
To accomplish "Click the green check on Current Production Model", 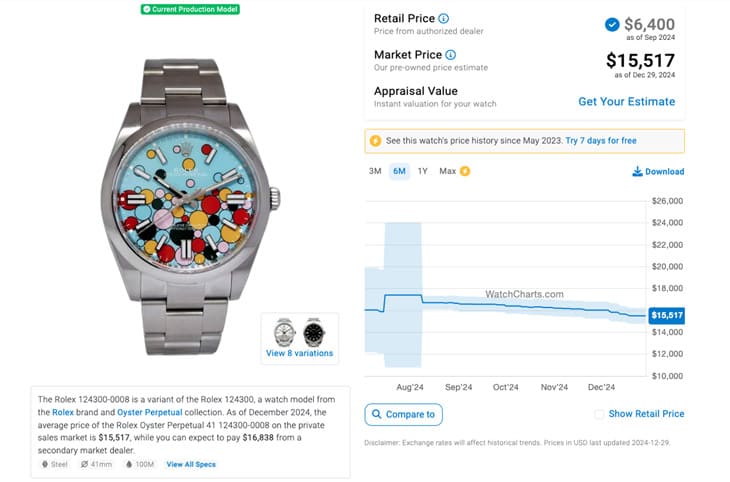I will [x=146, y=9].
